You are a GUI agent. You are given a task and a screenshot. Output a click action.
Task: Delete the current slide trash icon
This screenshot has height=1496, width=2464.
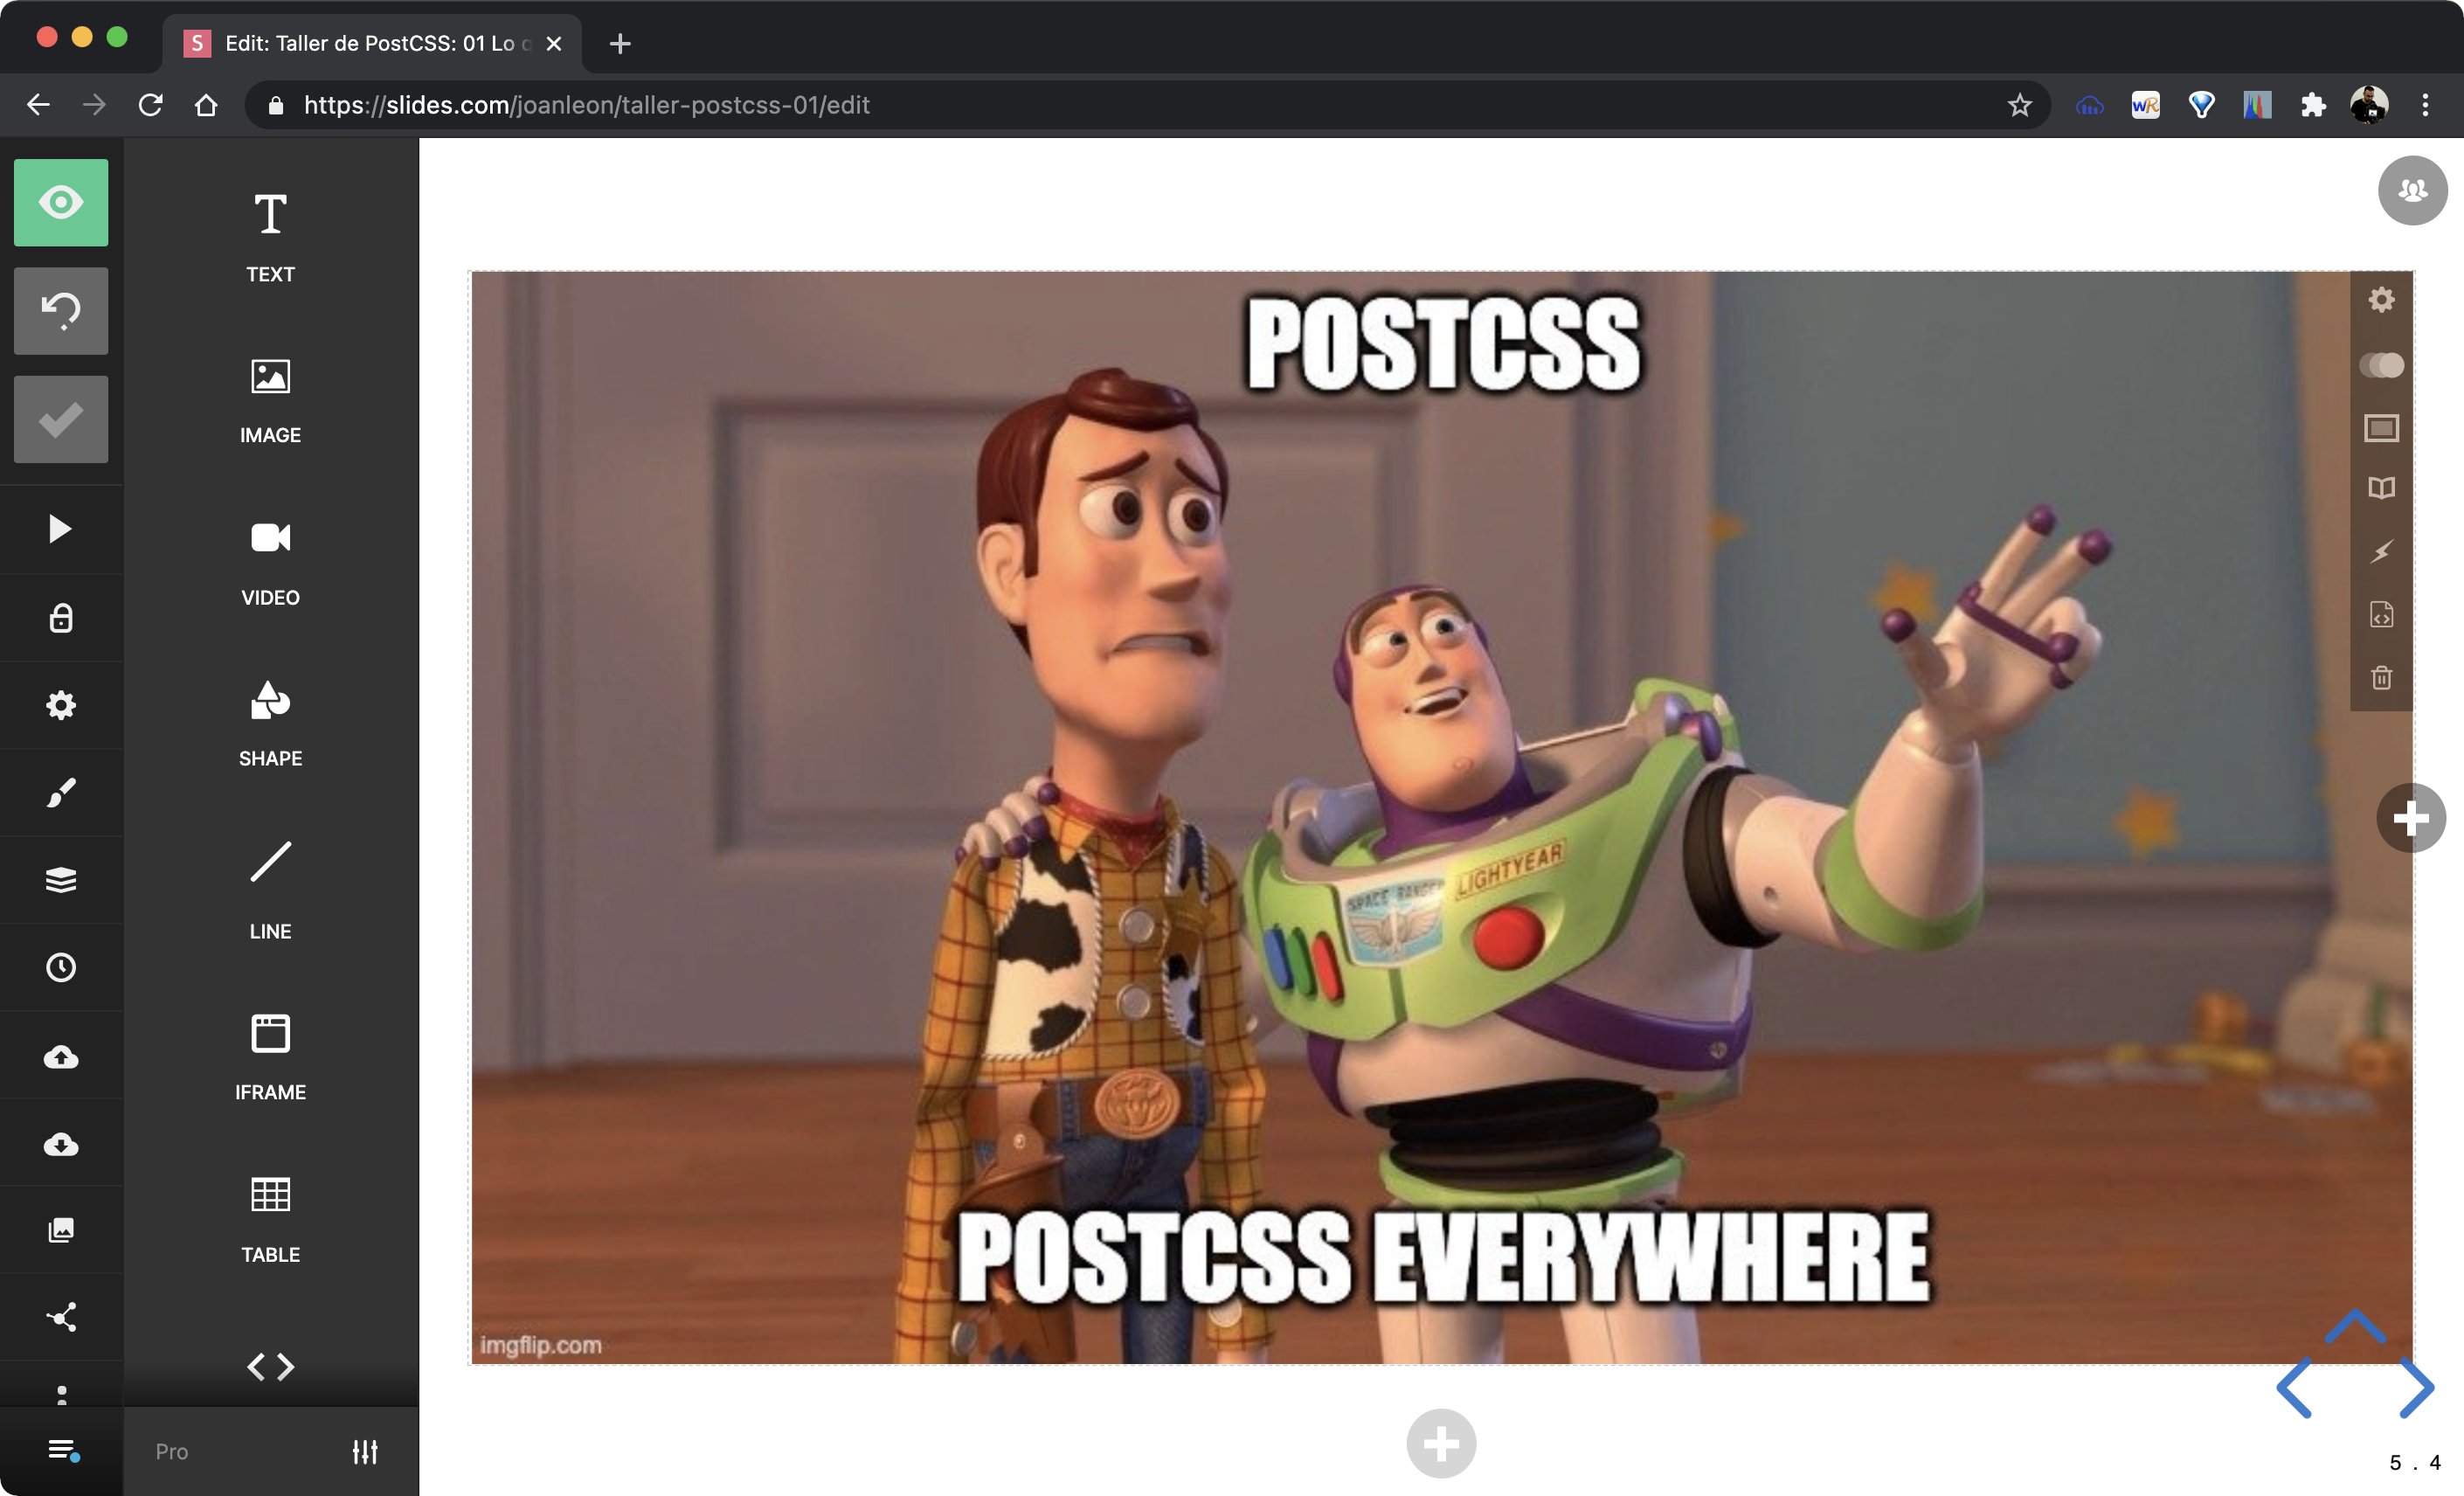2381,677
